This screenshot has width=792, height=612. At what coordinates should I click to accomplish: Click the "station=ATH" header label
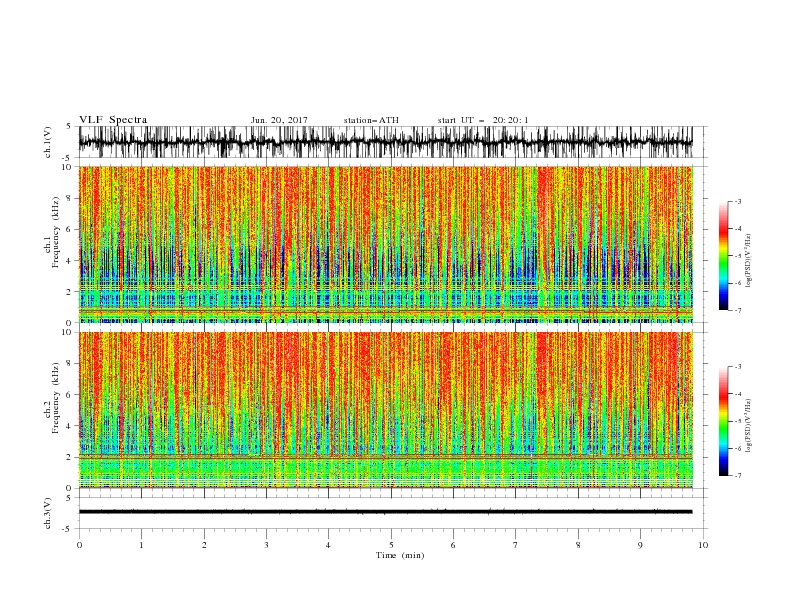(371, 120)
